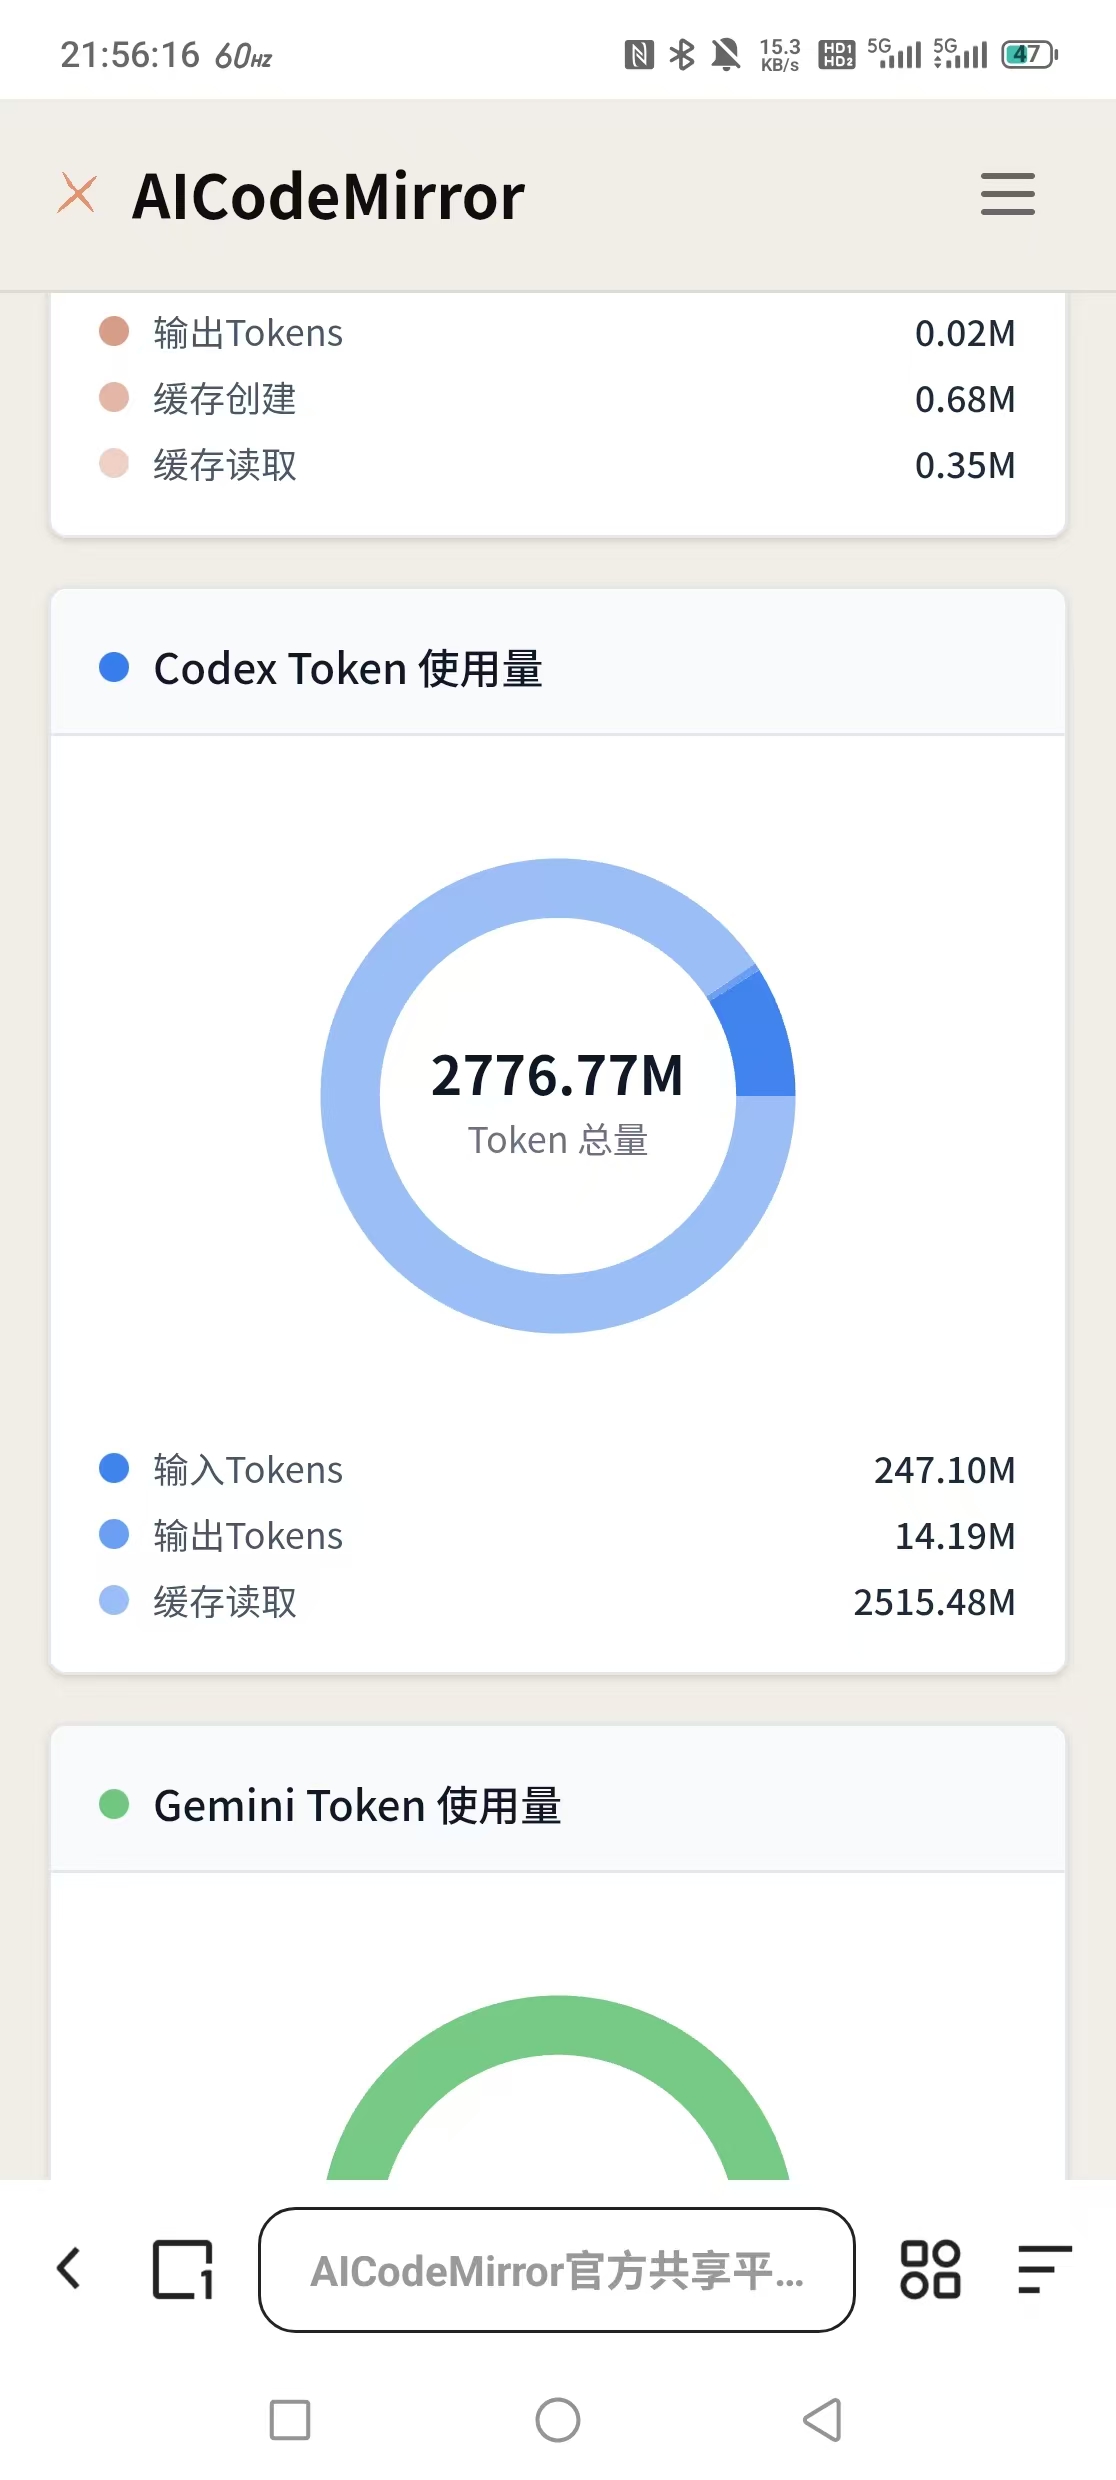Tap the Android back triangle button
Screen dimensions: 1116x2480
pyautogui.click(x=823, y=2420)
